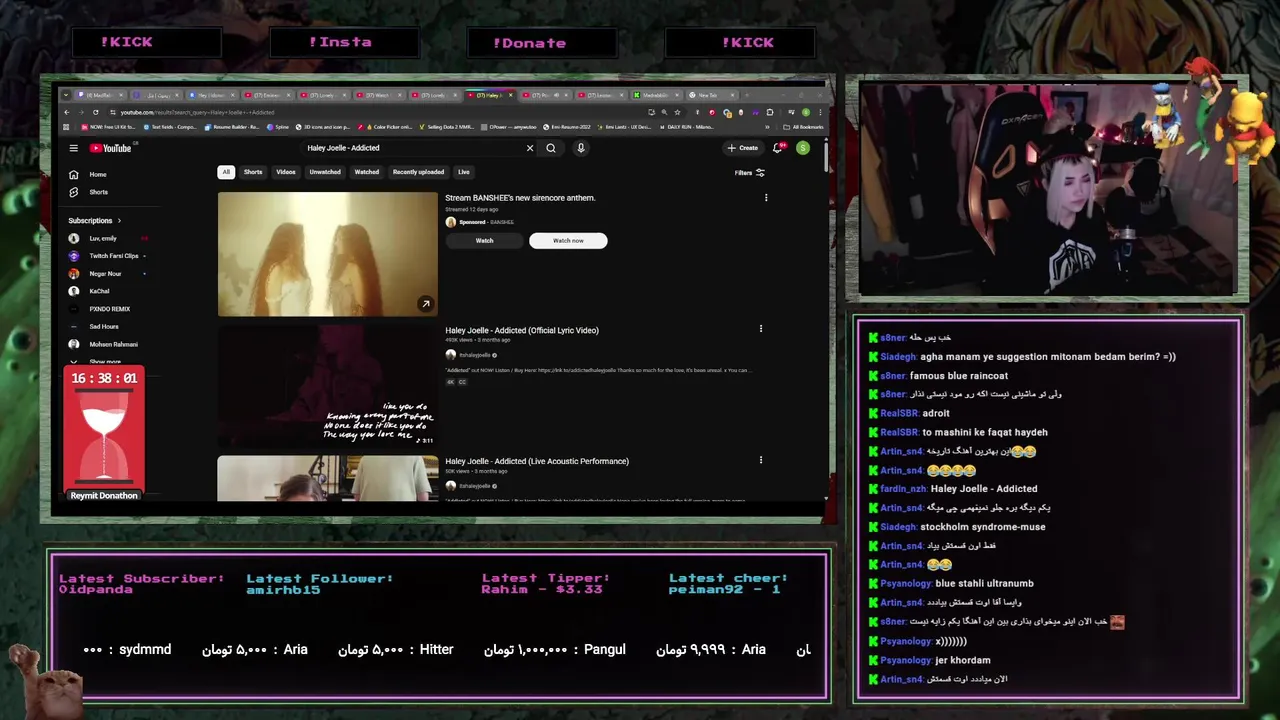The width and height of the screenshot is (1280, 720).
Task: Go back with the browser back arrow
Action: click(x=67, y=112)
